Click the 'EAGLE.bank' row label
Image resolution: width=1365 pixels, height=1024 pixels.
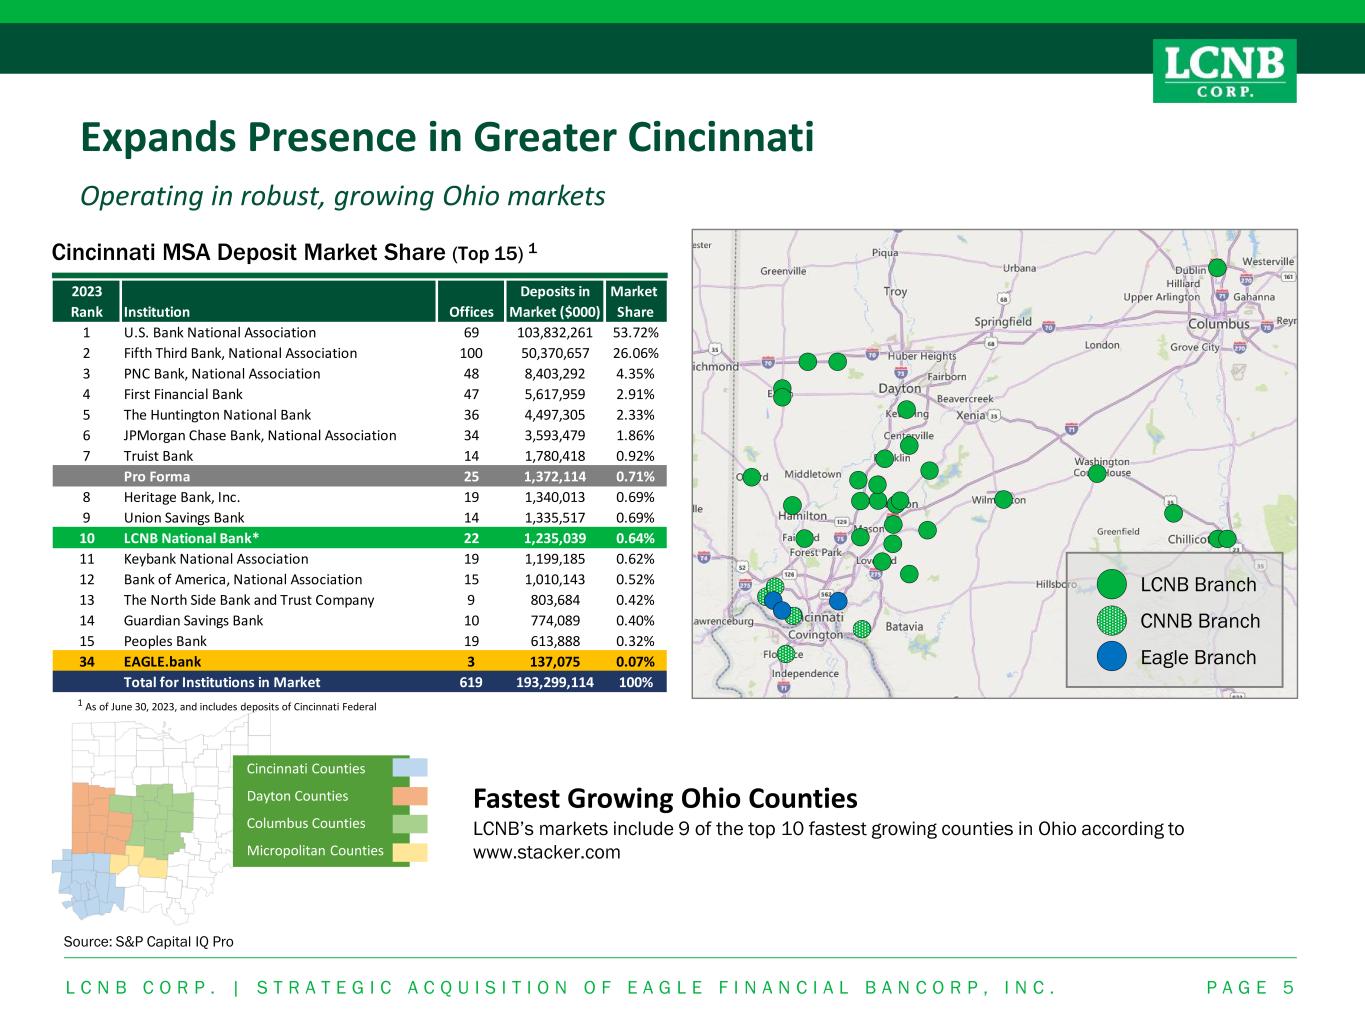[162, 662]
